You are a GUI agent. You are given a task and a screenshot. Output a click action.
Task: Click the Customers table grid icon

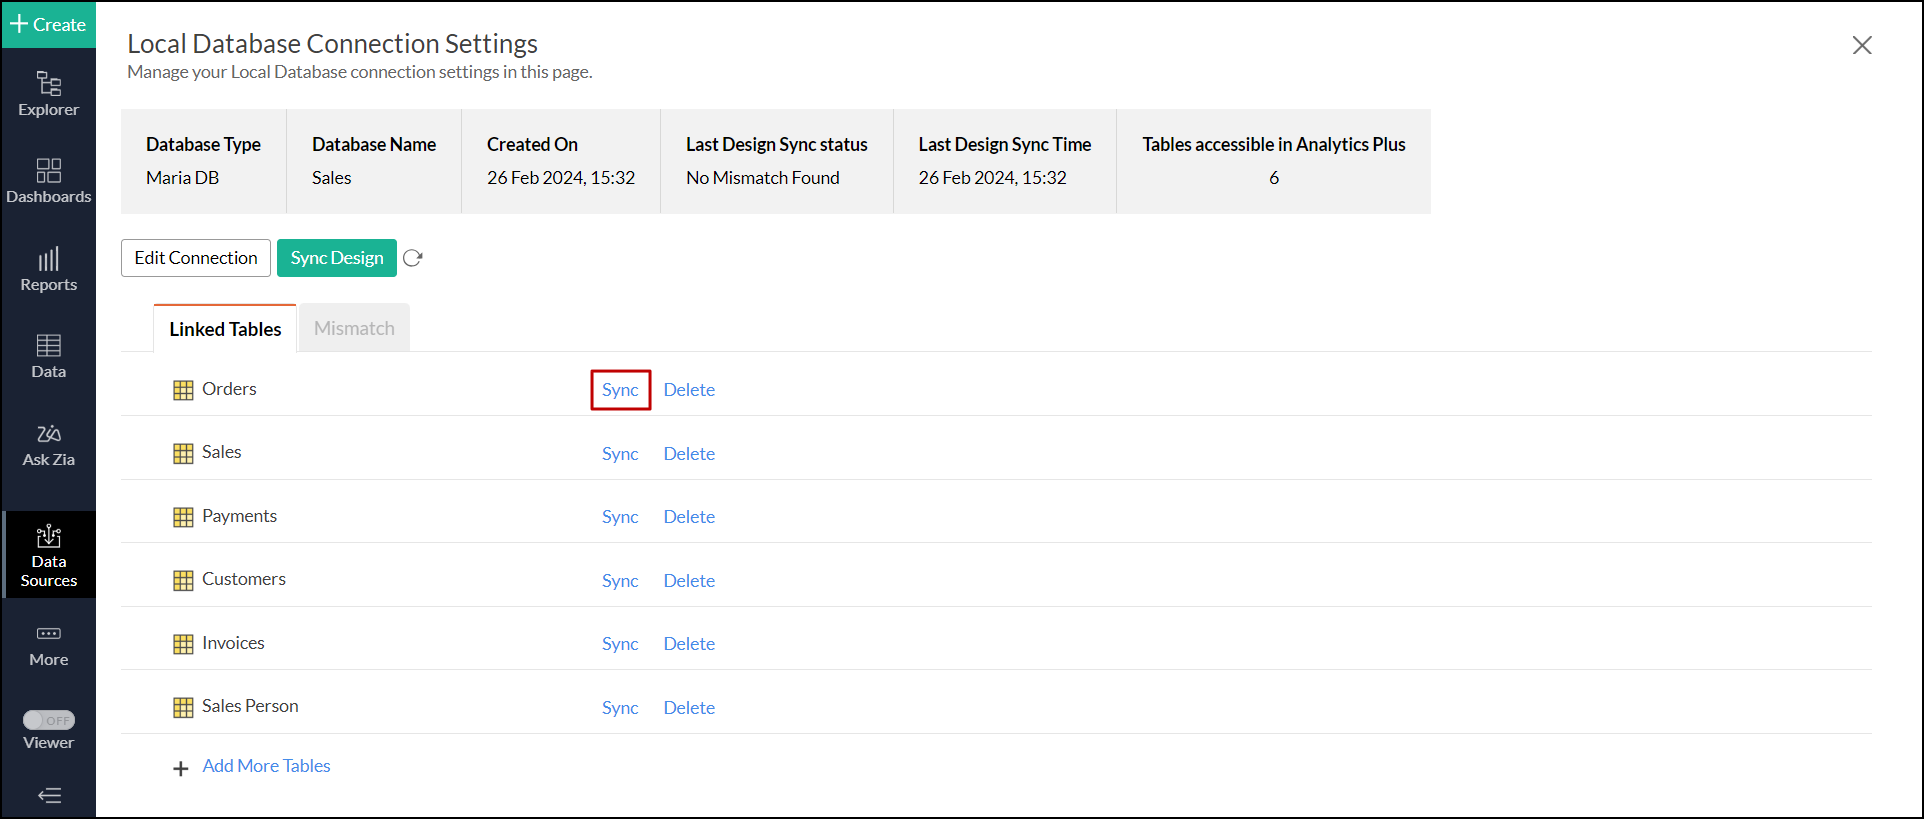[x=183, y=580]
